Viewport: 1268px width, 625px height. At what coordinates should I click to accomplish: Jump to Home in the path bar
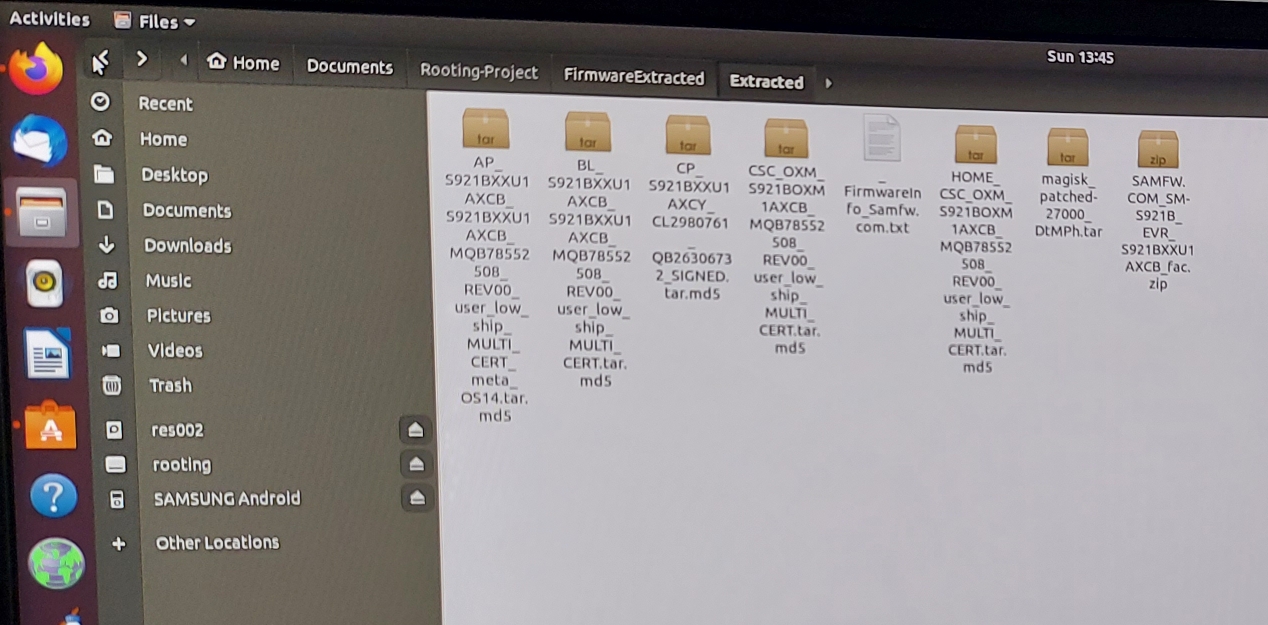244,63
